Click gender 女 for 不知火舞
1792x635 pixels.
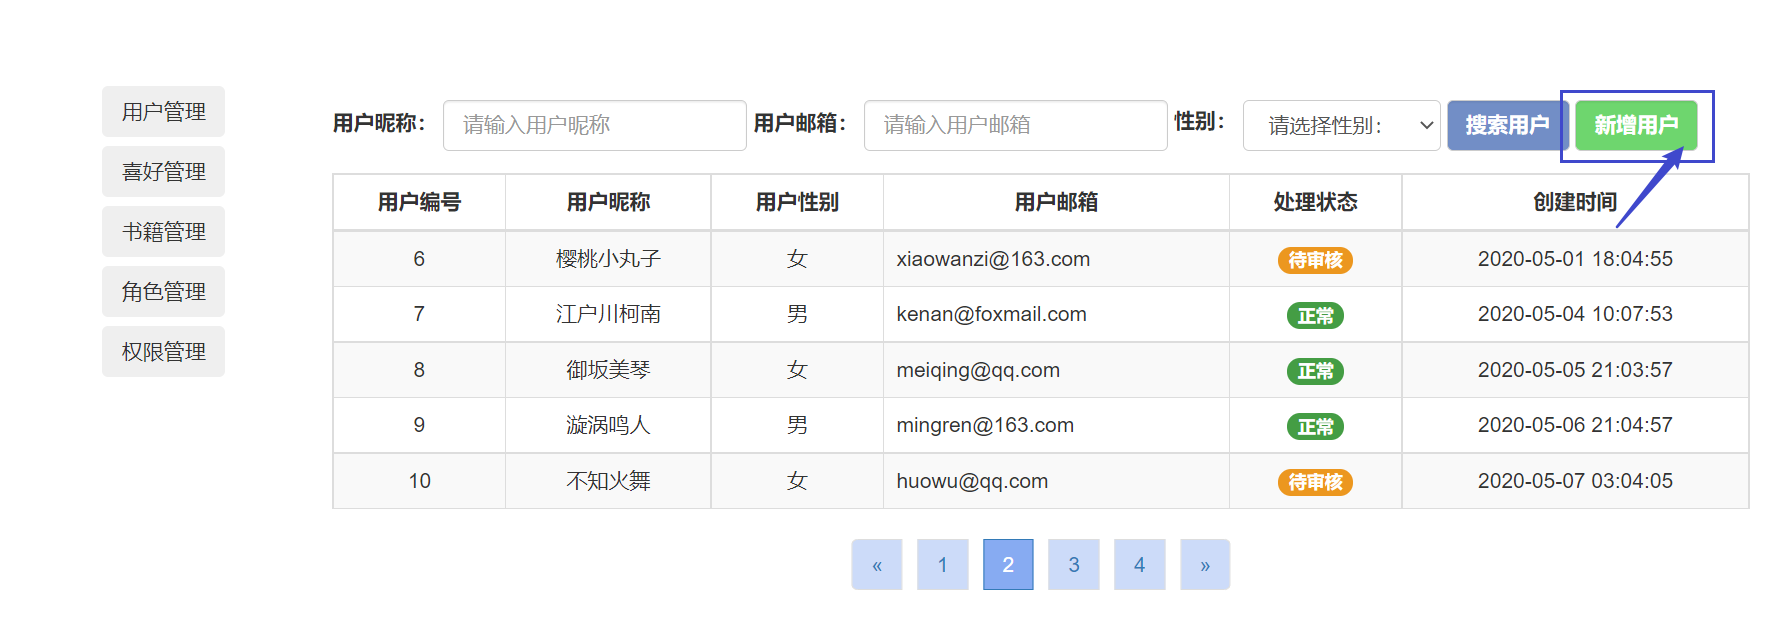point(797,481)
